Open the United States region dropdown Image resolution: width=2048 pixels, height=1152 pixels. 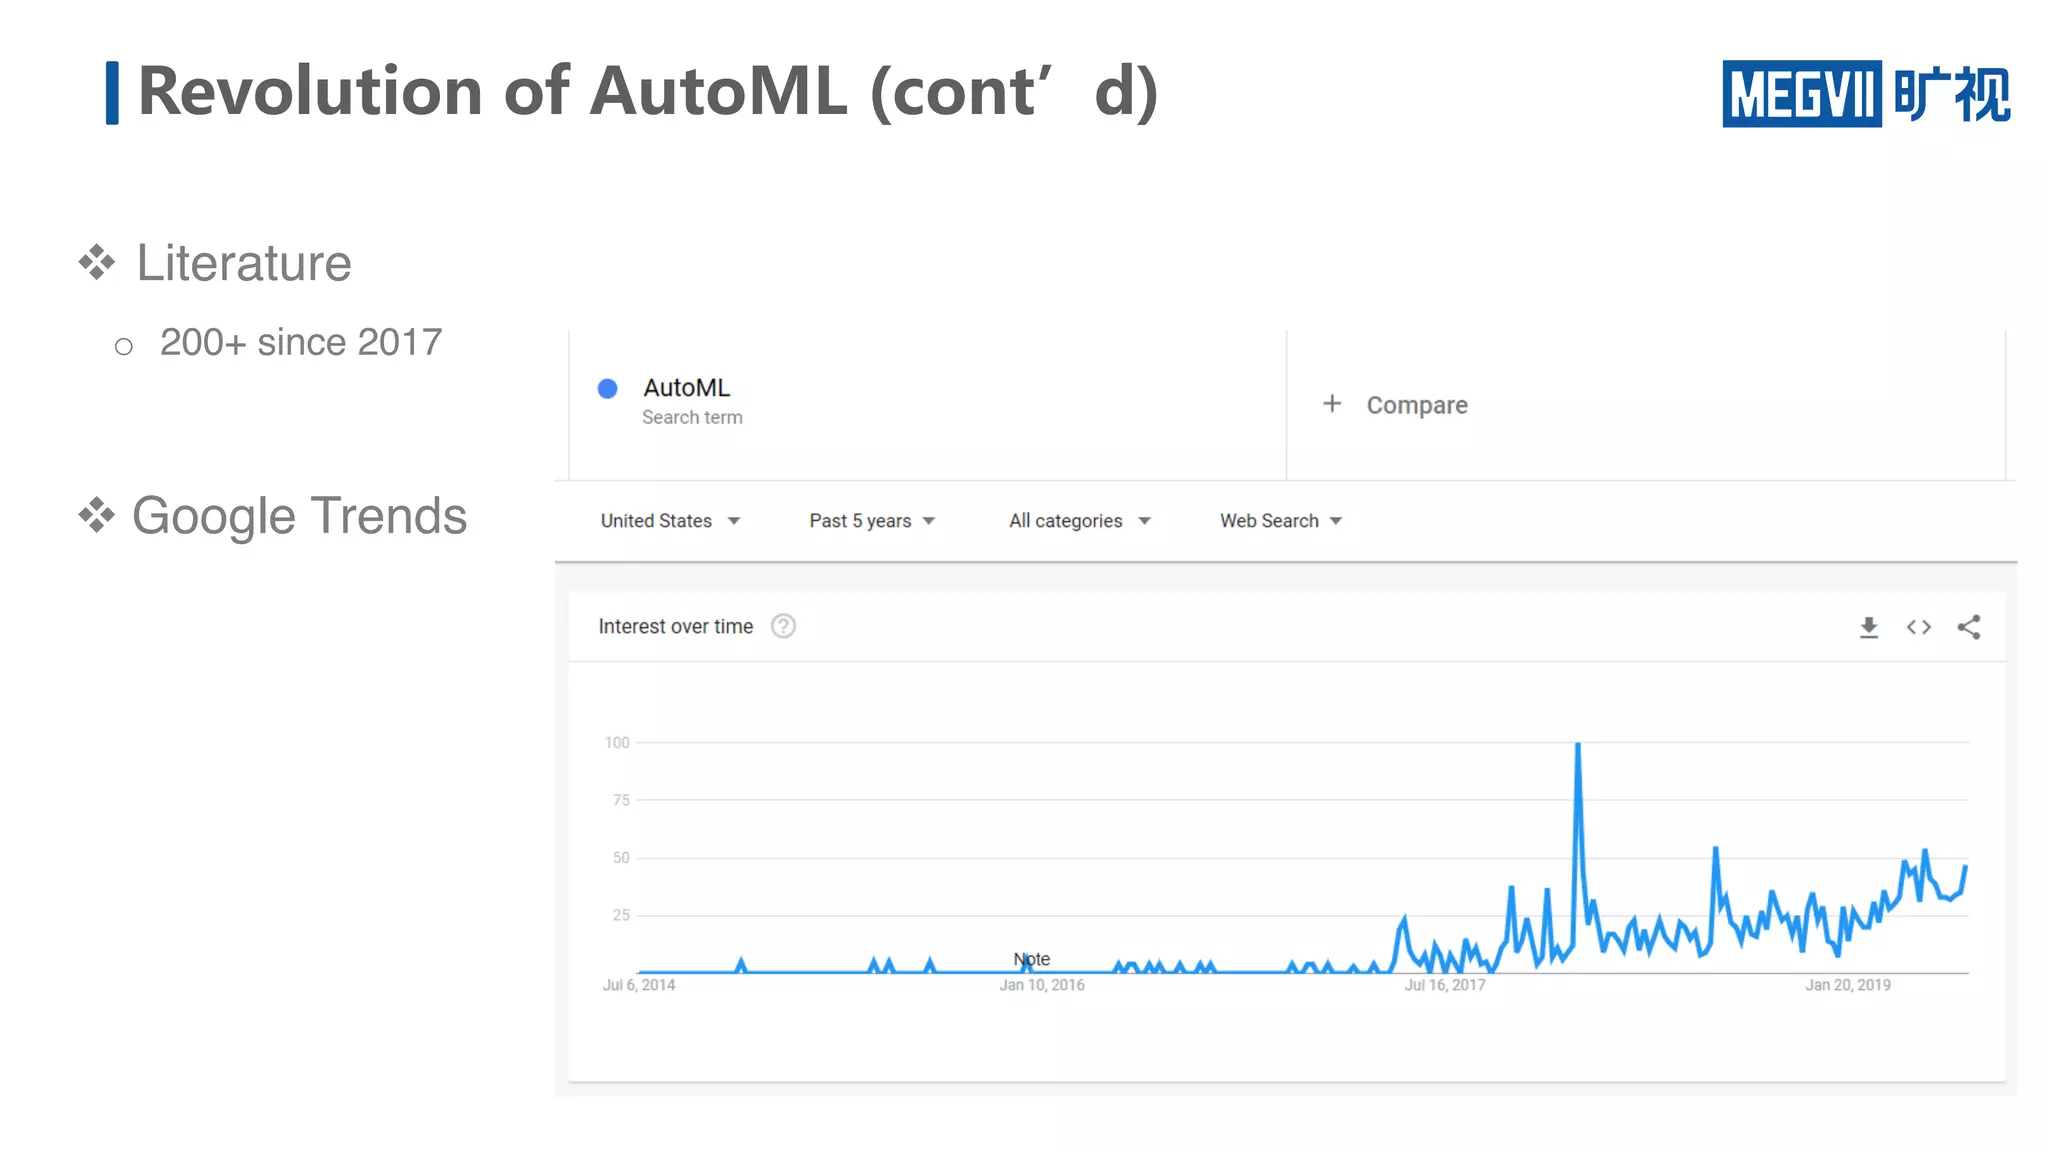(670, 521)
